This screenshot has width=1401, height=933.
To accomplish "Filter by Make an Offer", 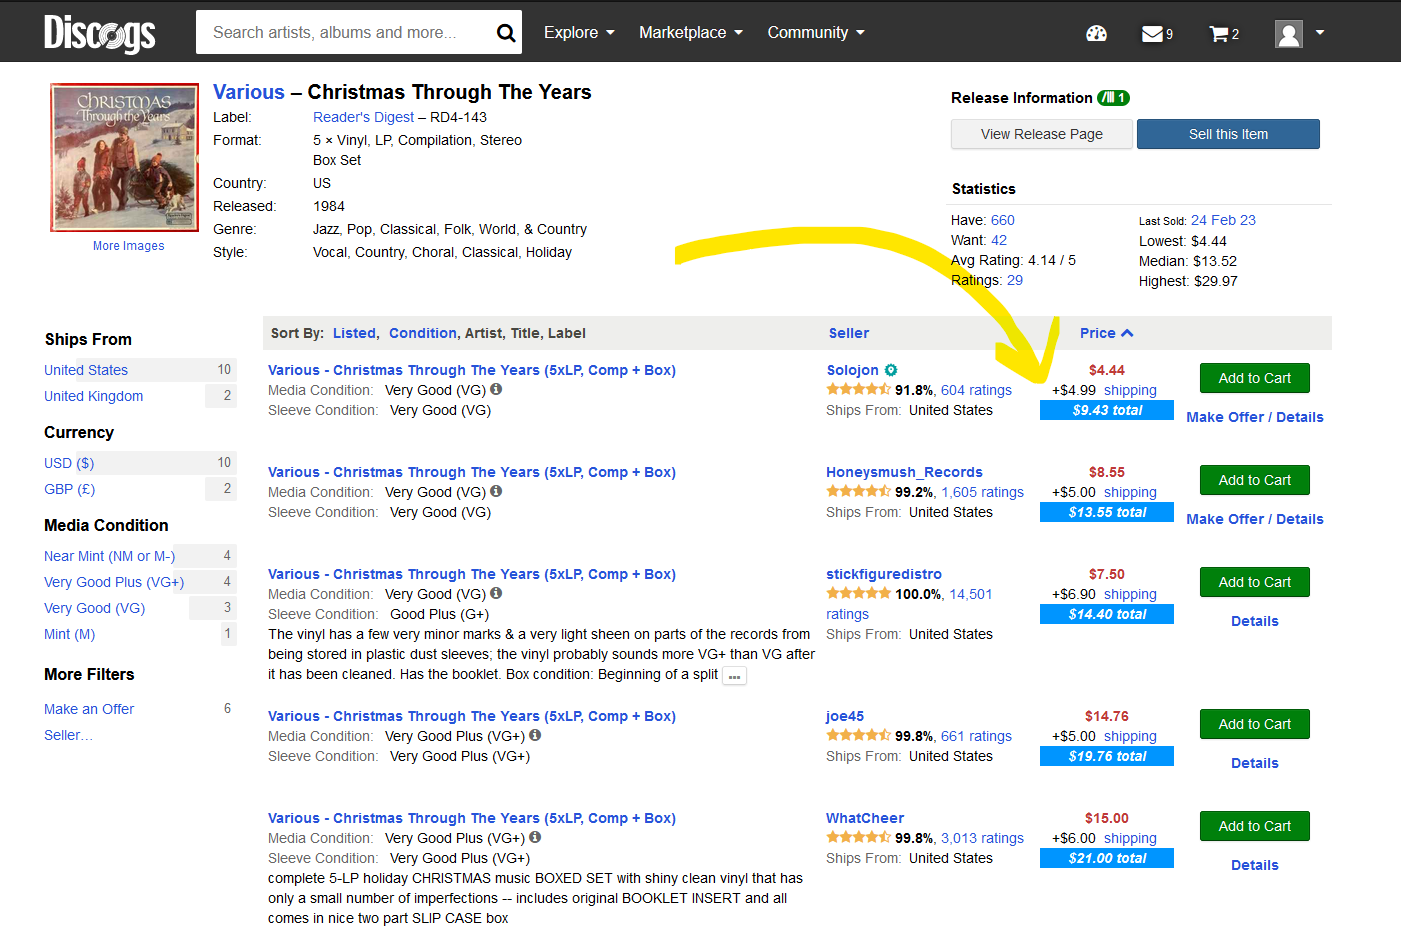I will pos(89,709).
